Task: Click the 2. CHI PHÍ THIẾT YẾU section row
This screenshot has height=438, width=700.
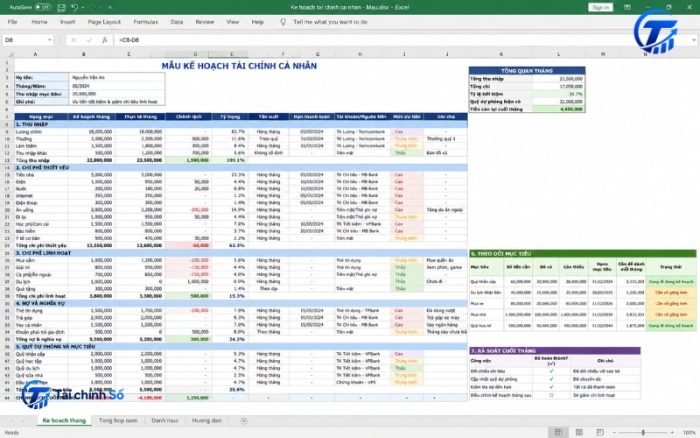Action: click(241, 167)
